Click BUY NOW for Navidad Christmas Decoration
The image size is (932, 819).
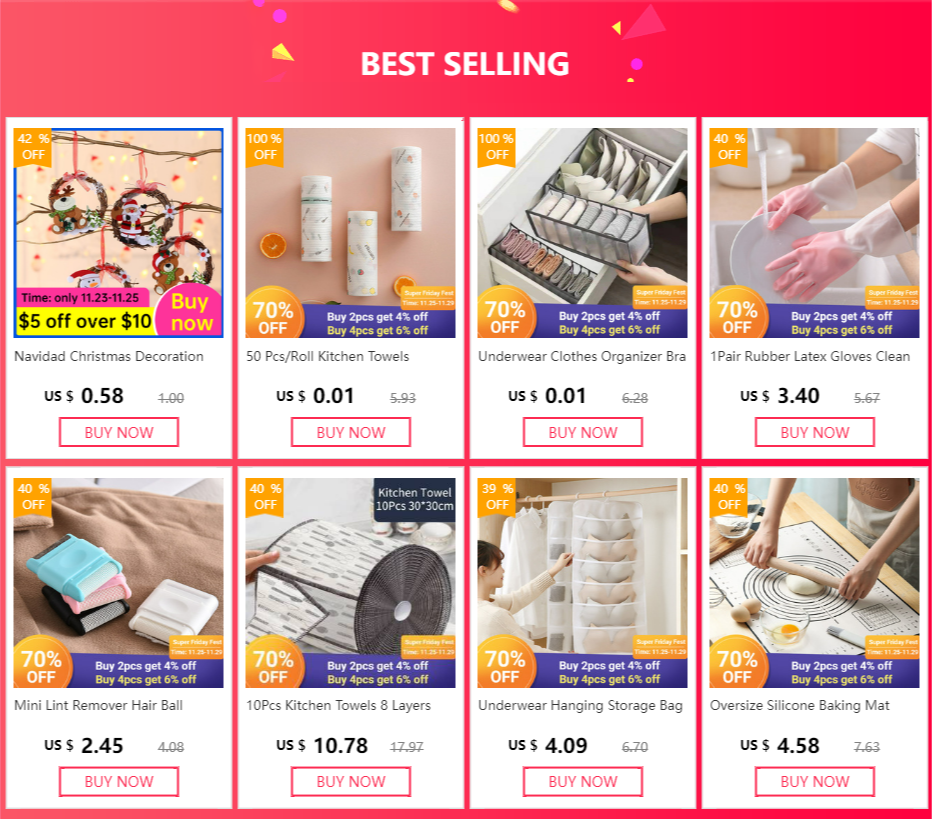(x=119, y=432)
